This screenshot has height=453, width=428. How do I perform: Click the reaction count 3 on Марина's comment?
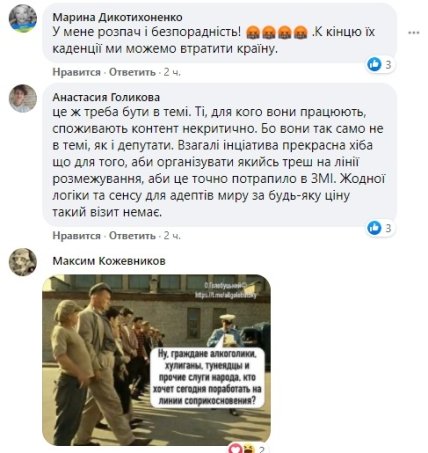pos(388,65)
